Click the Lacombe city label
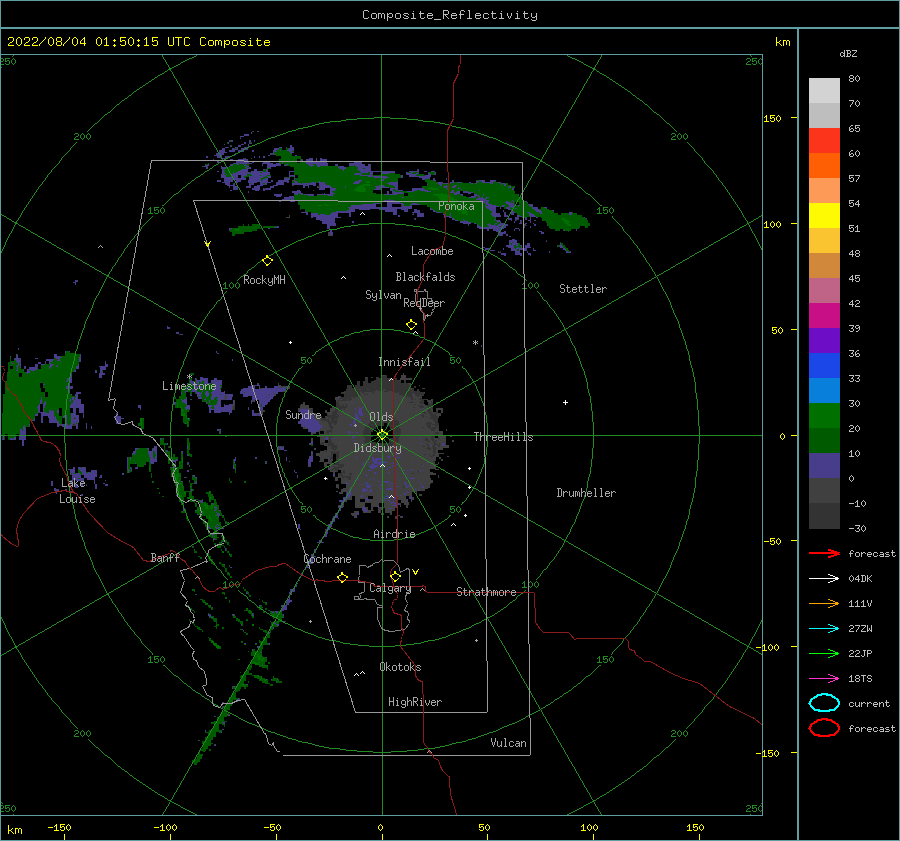The width and height of the screenshot is (900, 841). pyautogui.click(x=432, y=251)
